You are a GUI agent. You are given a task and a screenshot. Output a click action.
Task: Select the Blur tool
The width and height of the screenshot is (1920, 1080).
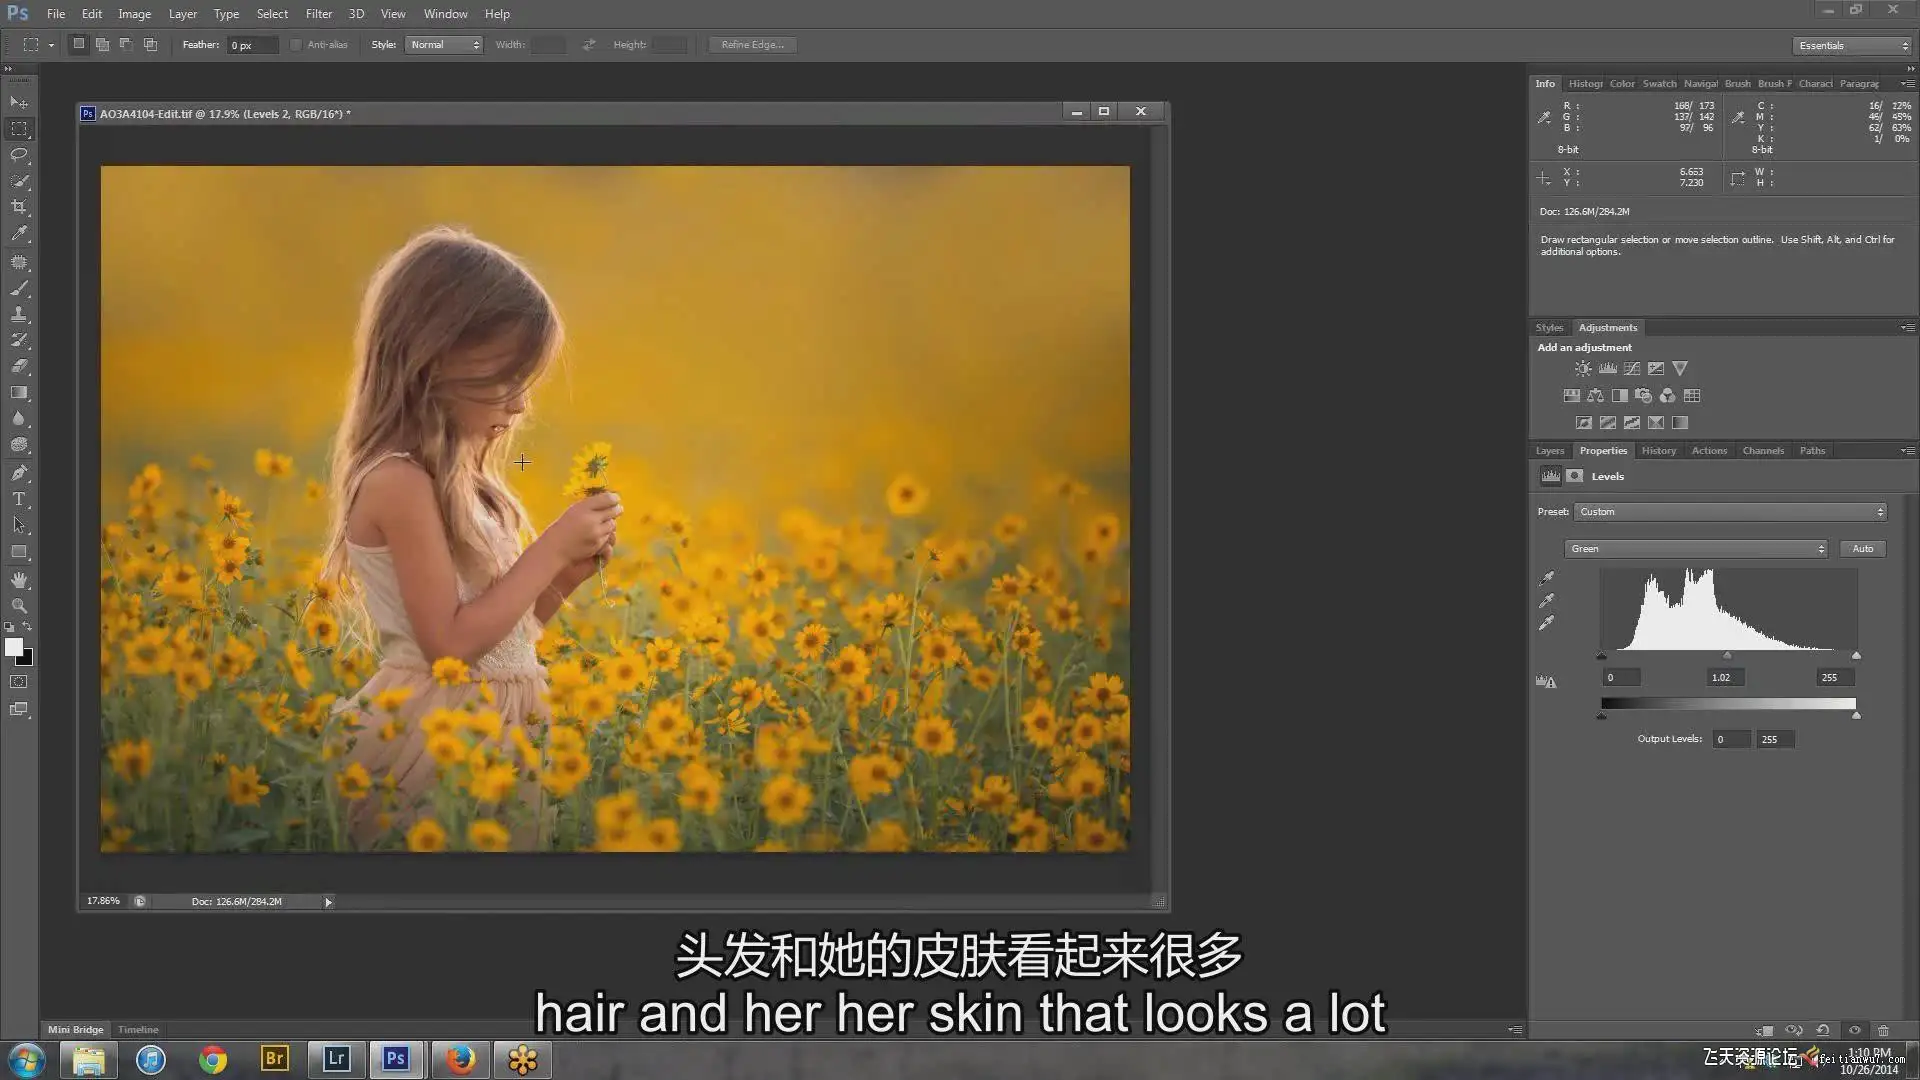[x=19, y=418]
